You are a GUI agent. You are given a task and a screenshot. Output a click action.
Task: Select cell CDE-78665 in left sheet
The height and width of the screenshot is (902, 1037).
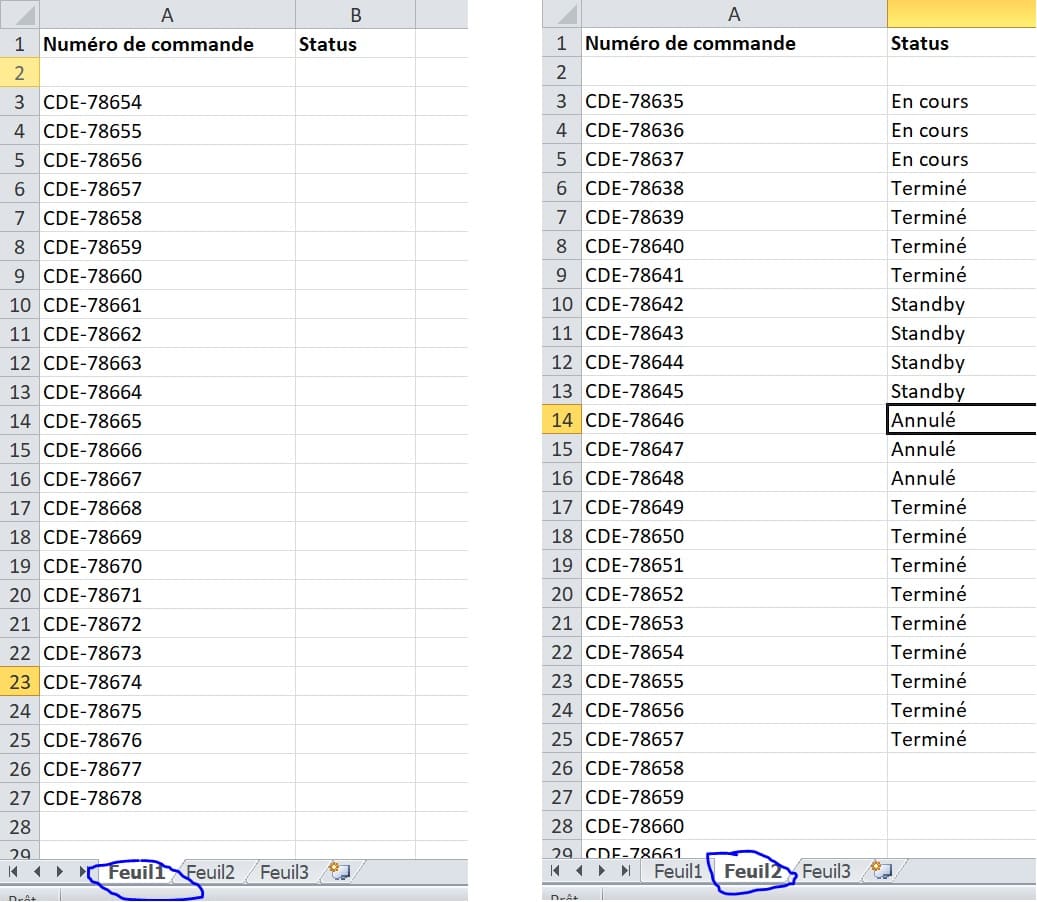pyautogui.click(x=167, y=421)
